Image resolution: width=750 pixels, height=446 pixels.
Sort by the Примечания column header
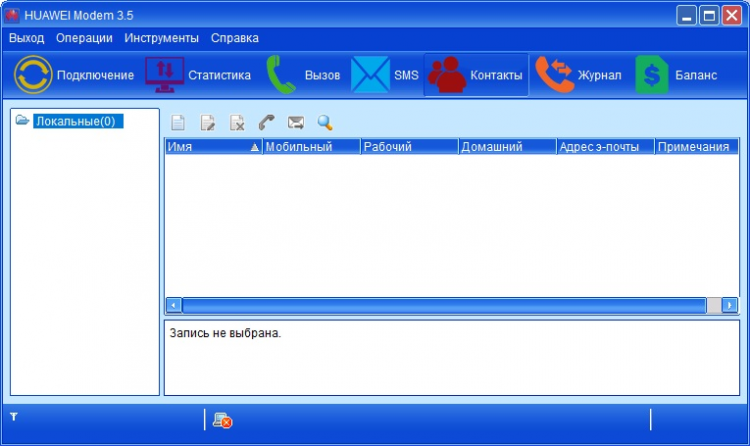(696, 147)
